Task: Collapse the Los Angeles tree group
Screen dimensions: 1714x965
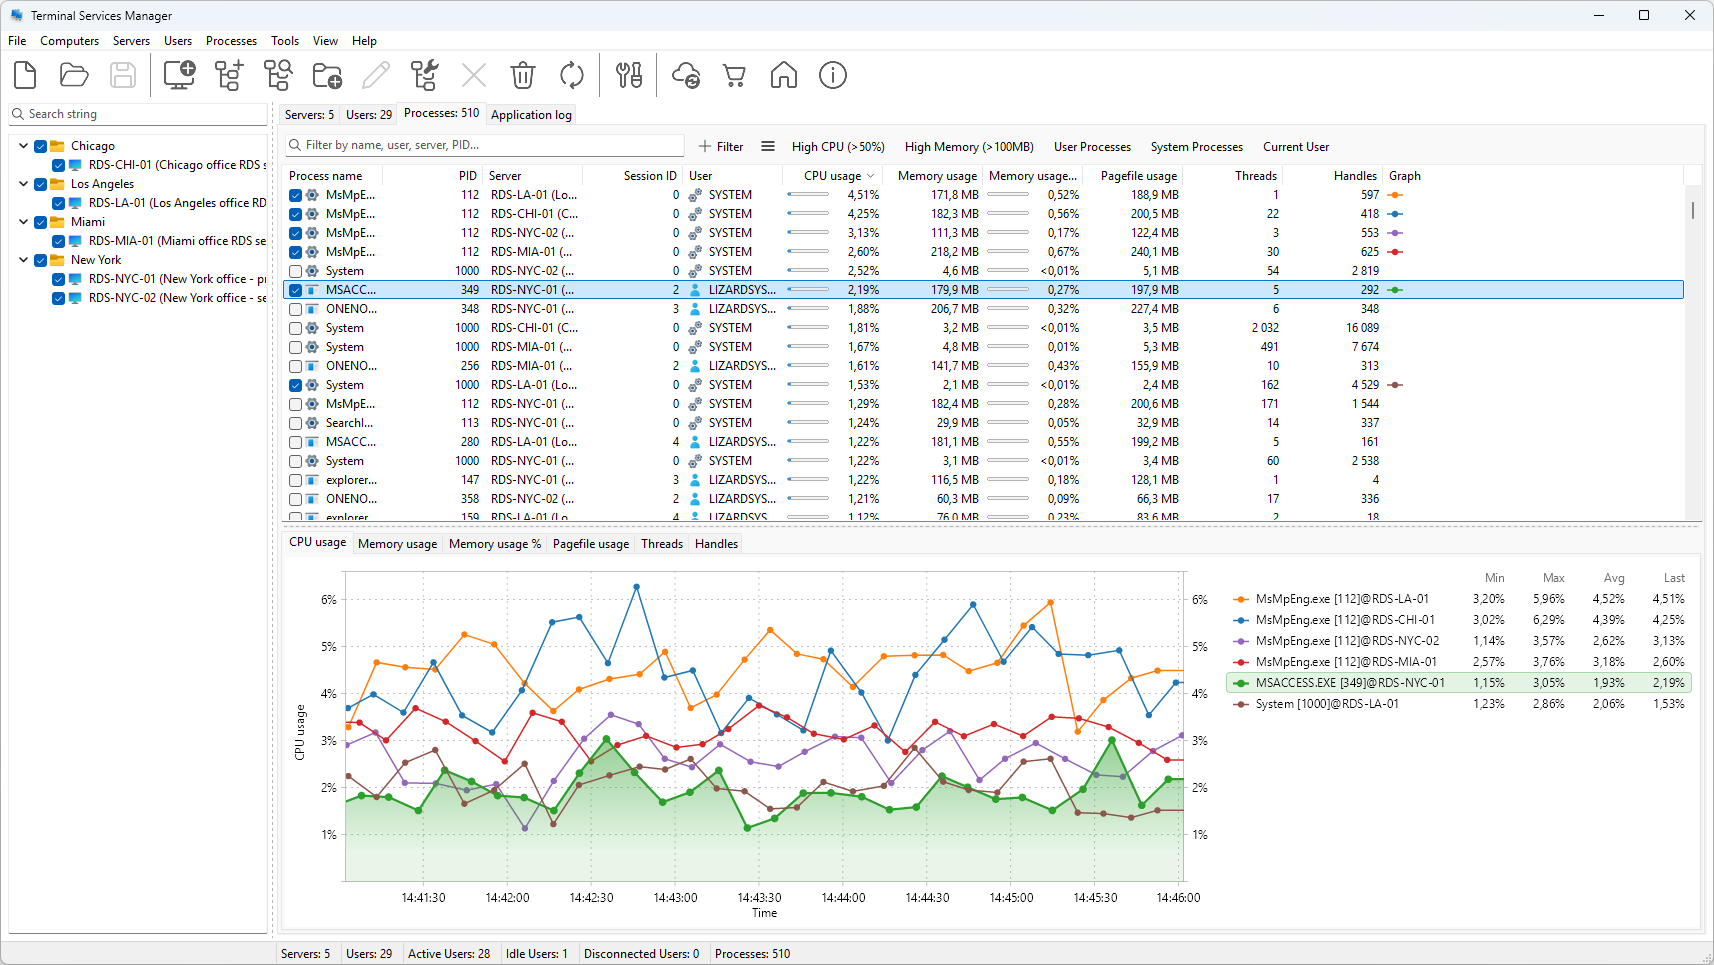Action: 23,184
